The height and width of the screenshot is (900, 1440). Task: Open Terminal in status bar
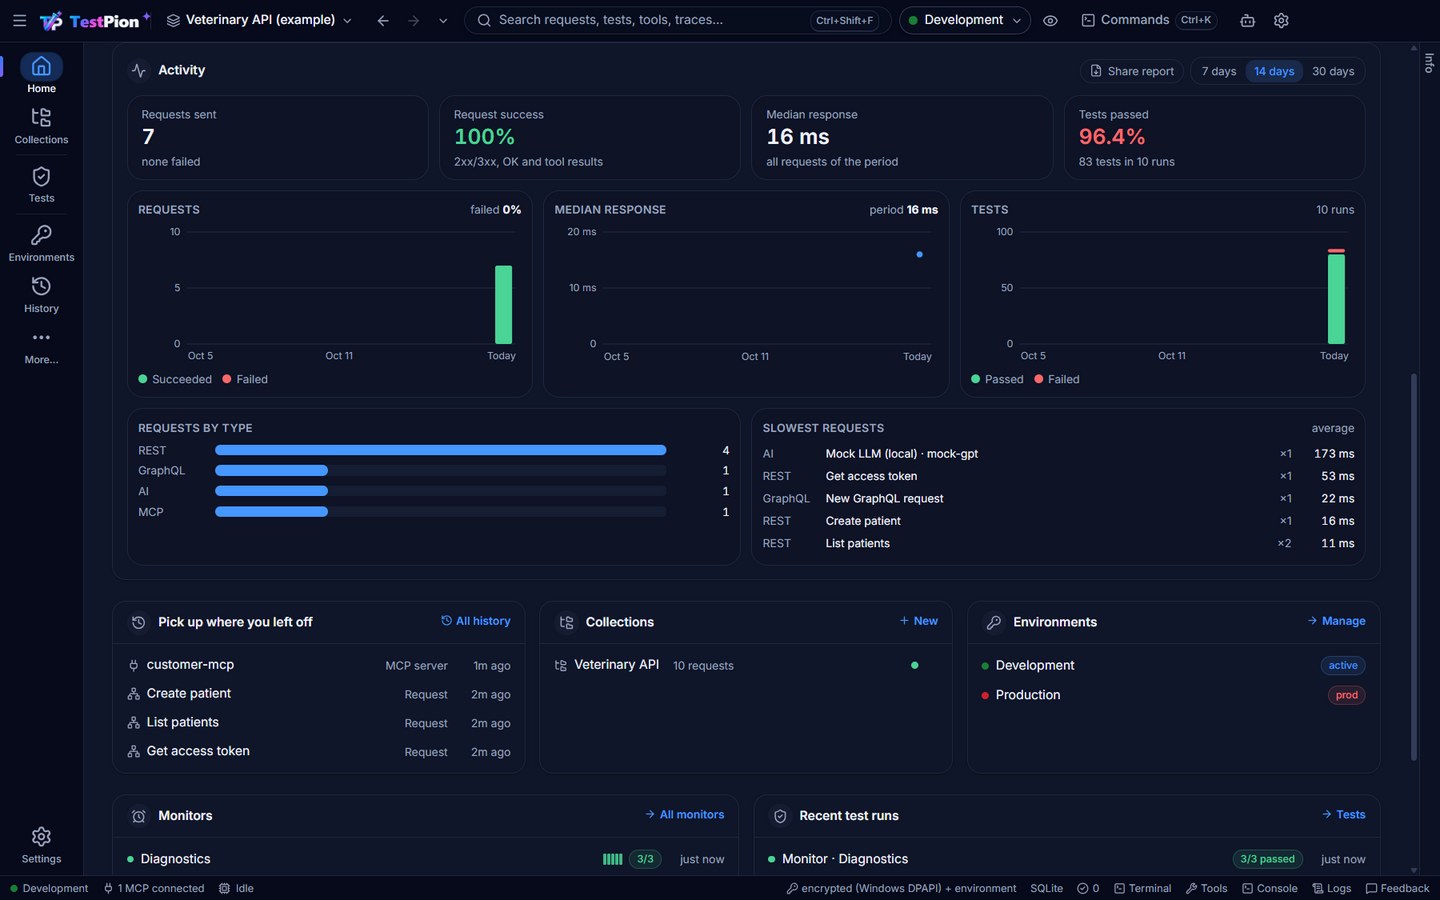click(1142, 888)
